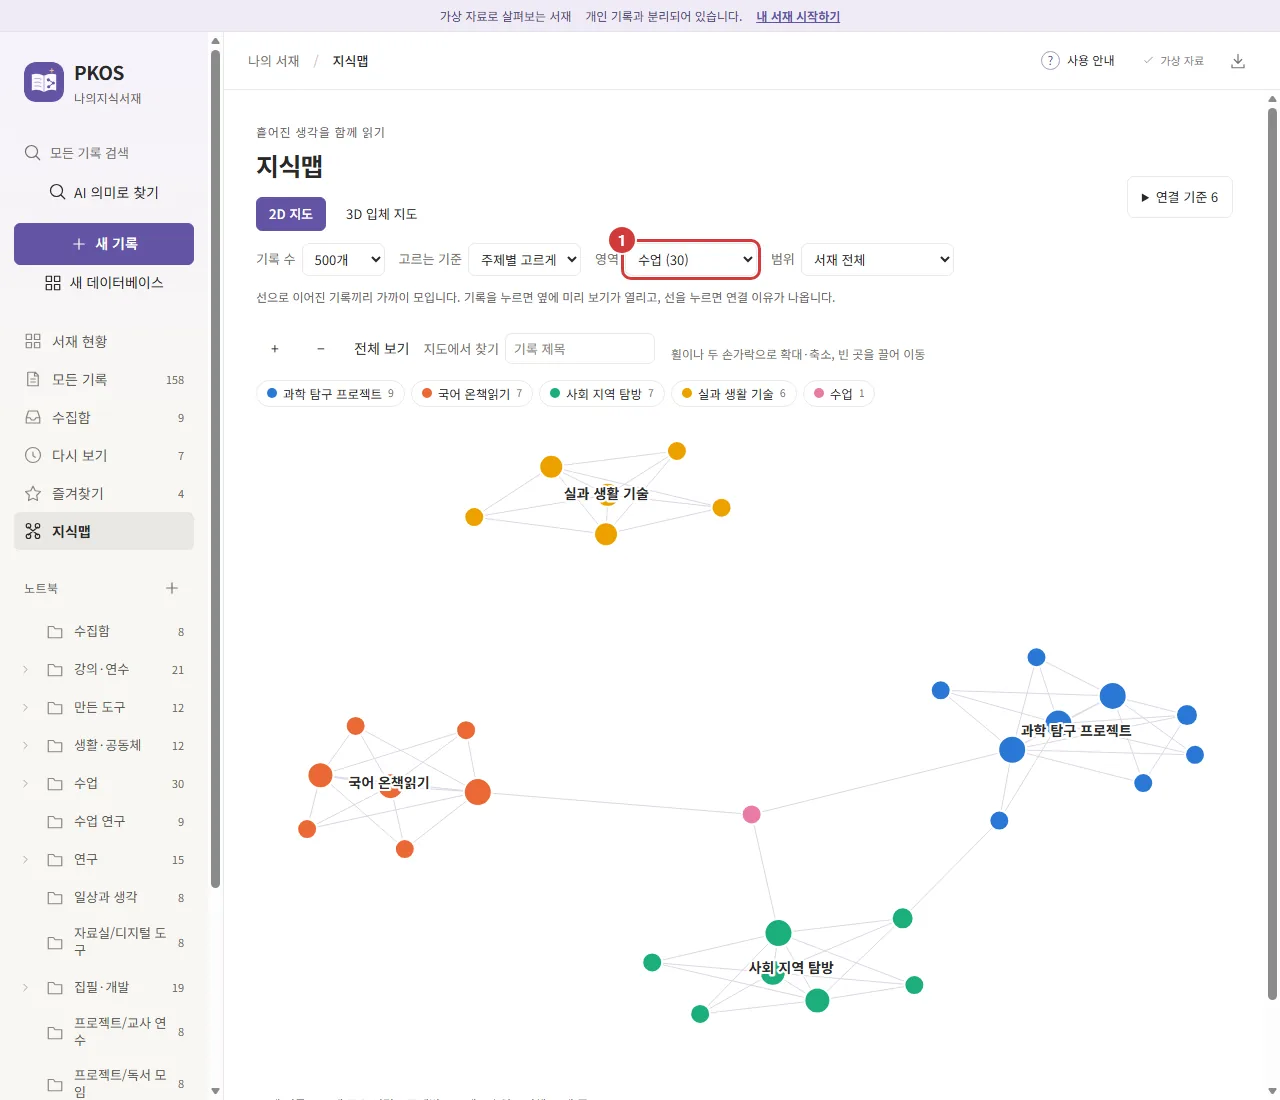
Task: Click the large orange 국어 온책읽기 hub node
Action: coord(478,792)
